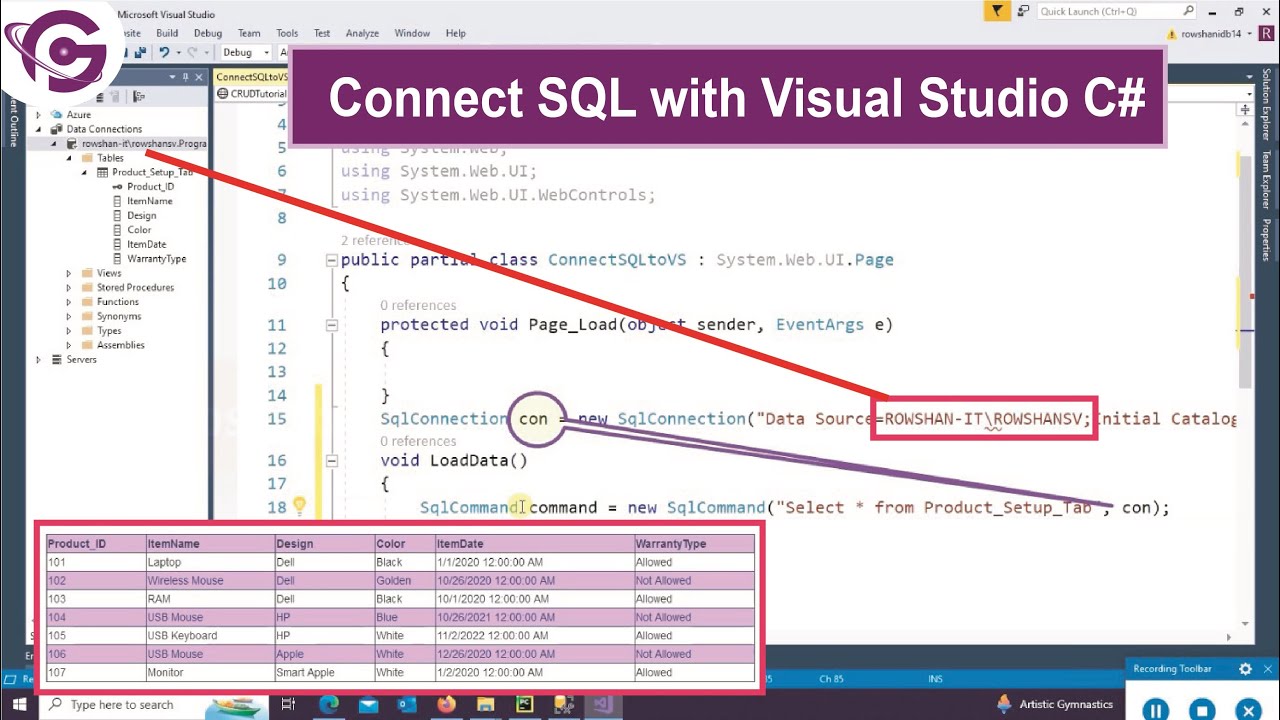This screenshot has height=720, width=1280.
Task: Collapse the Page_Load method code region
Action: pos(332,325)
